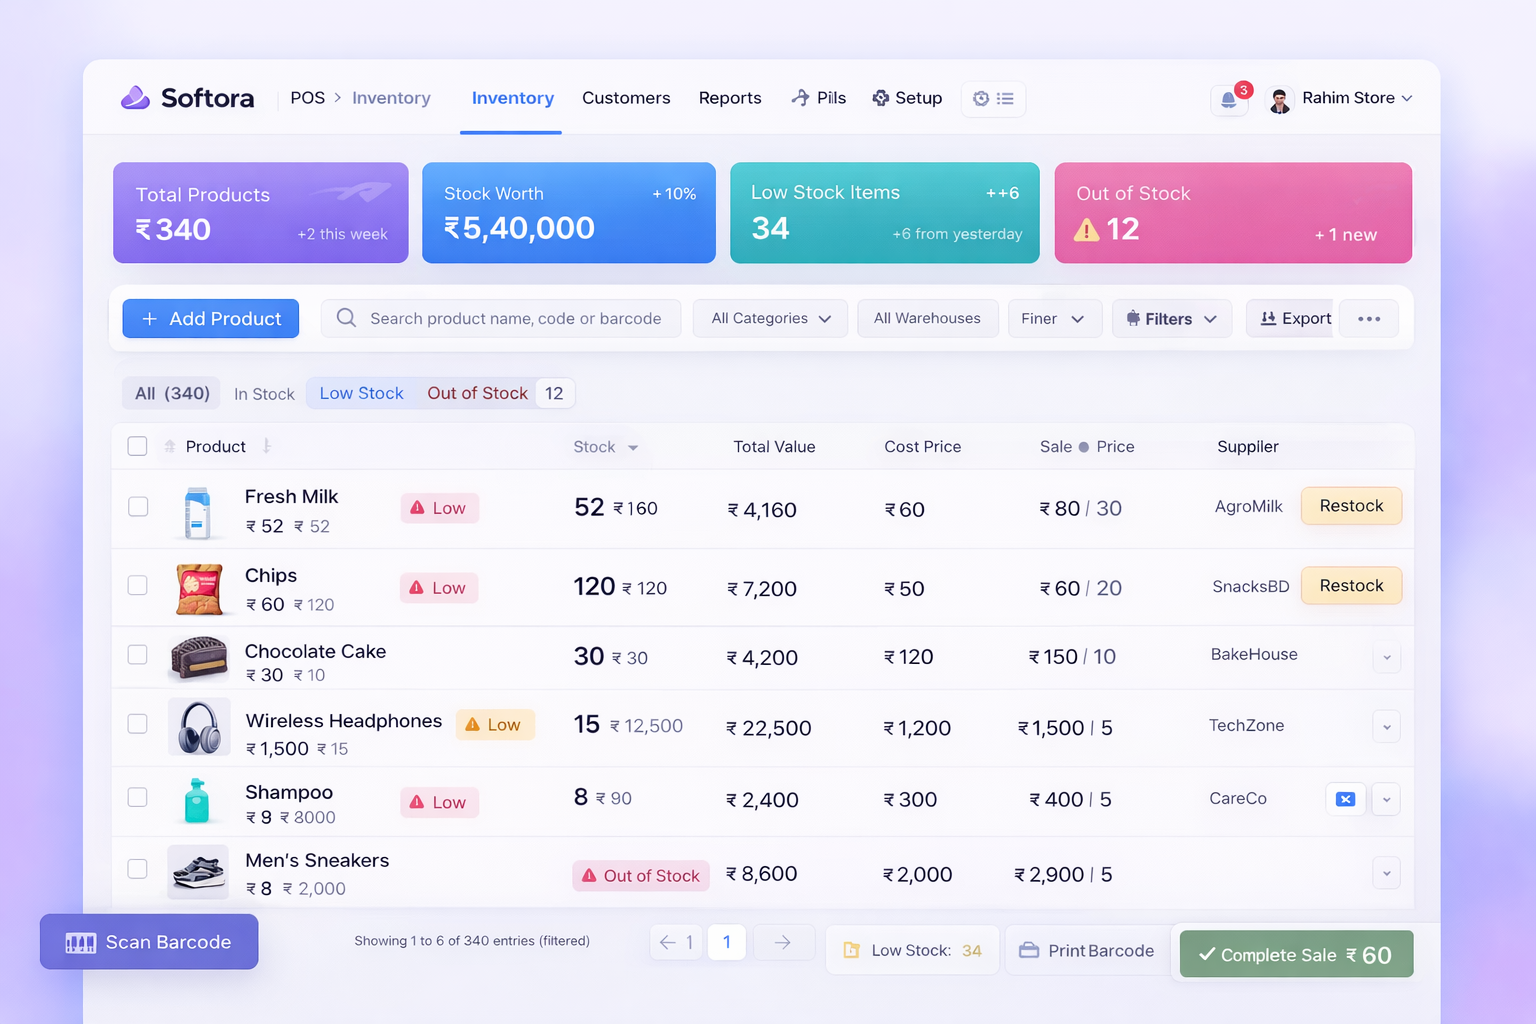Click the blue action icon on the Shampoo row

1345,799
